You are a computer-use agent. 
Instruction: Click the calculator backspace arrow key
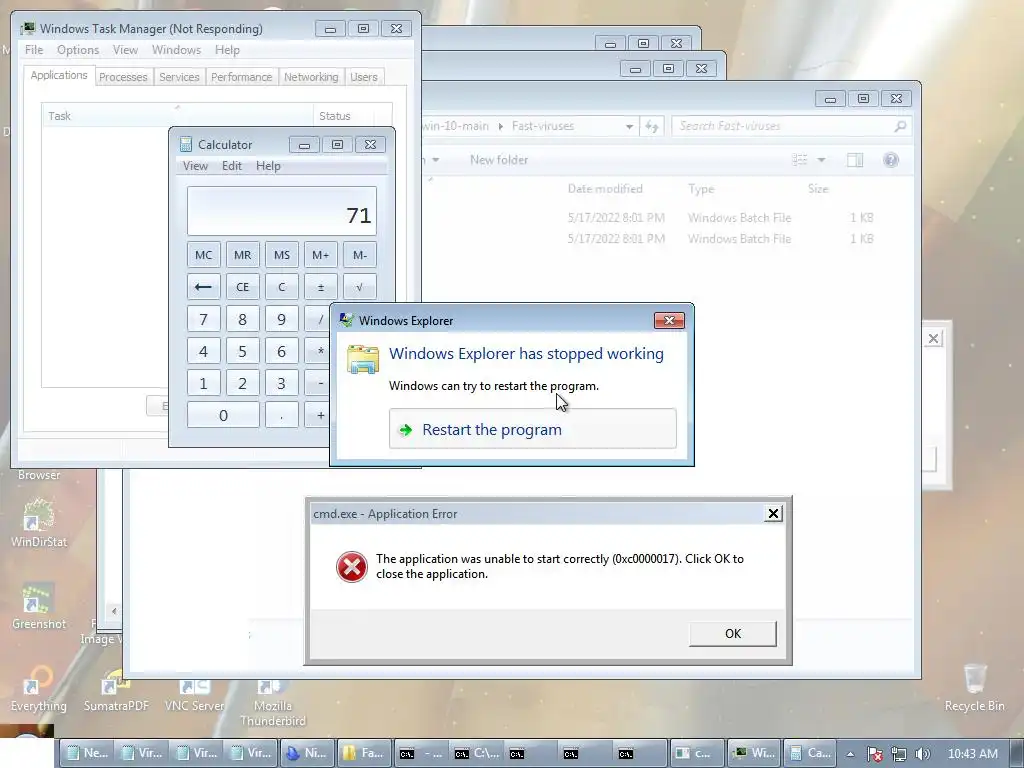(x=203, y=287)
